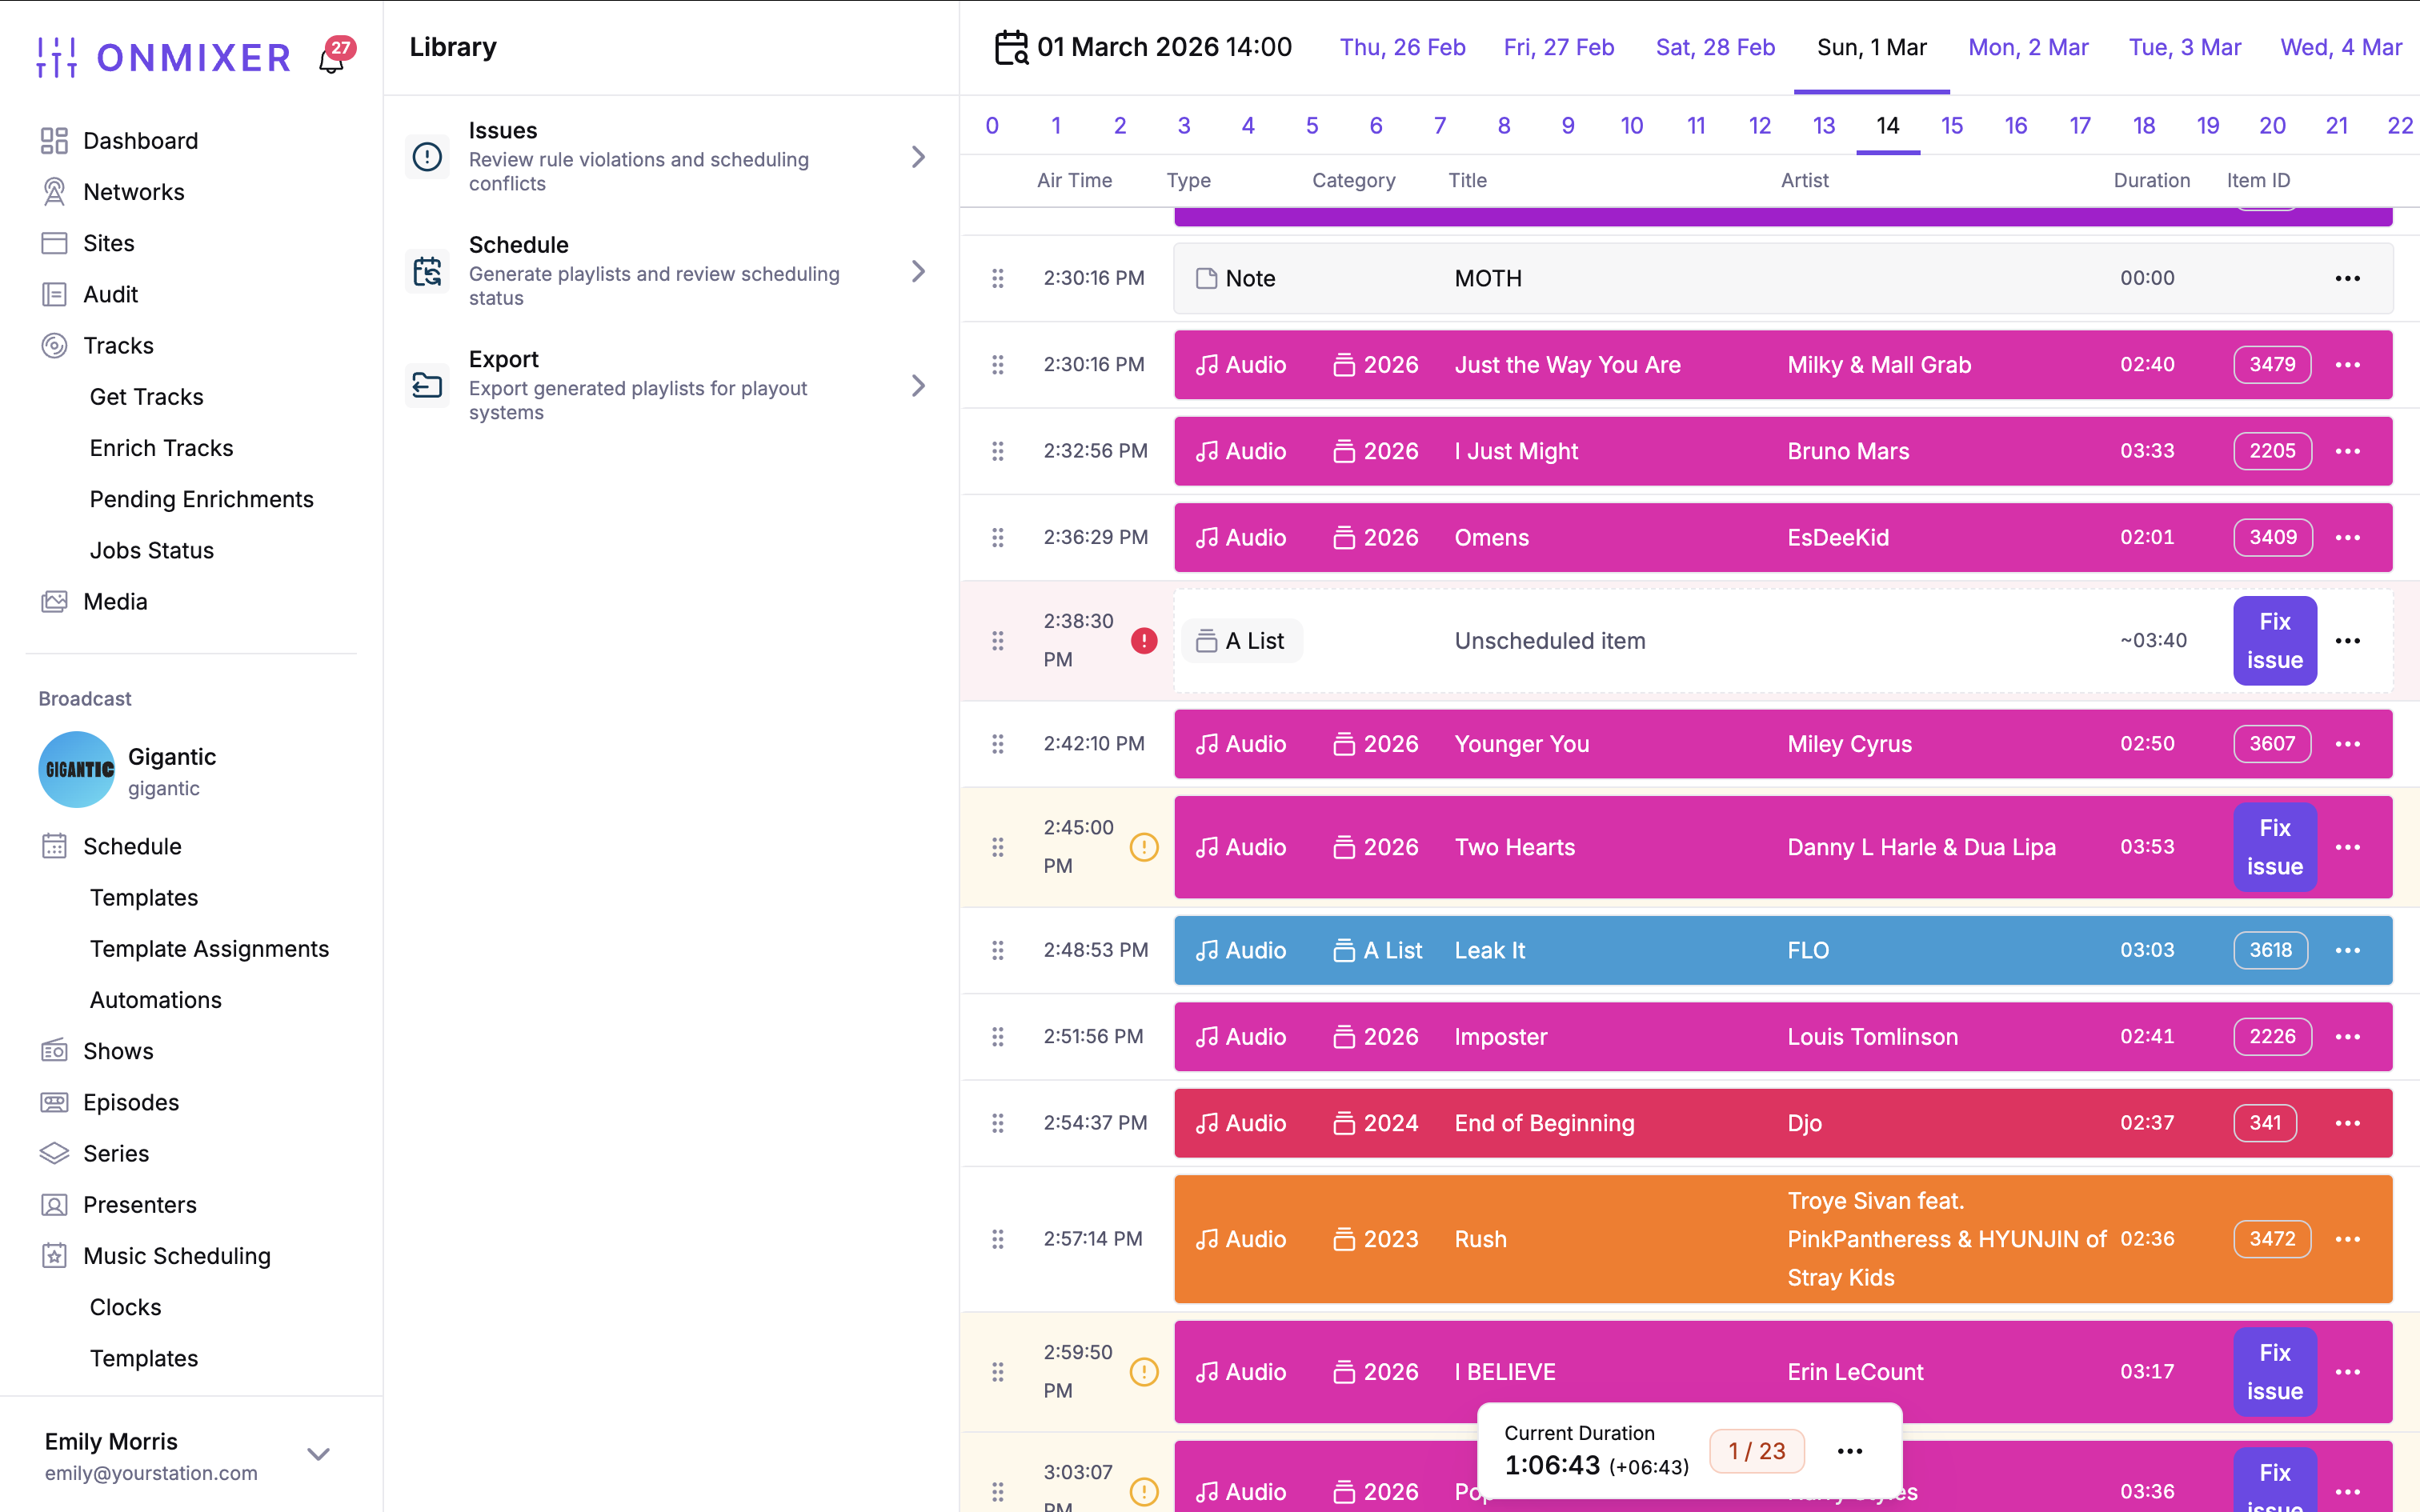Screen dimensions: 2420x1512
Task: Click Fix issue on Unscheduled item
Action: point(2274,641)
